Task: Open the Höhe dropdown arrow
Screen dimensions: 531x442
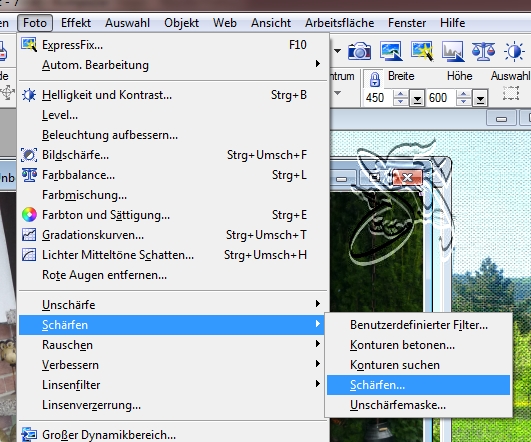Action: pyautogui.click(x=480, y=98)
